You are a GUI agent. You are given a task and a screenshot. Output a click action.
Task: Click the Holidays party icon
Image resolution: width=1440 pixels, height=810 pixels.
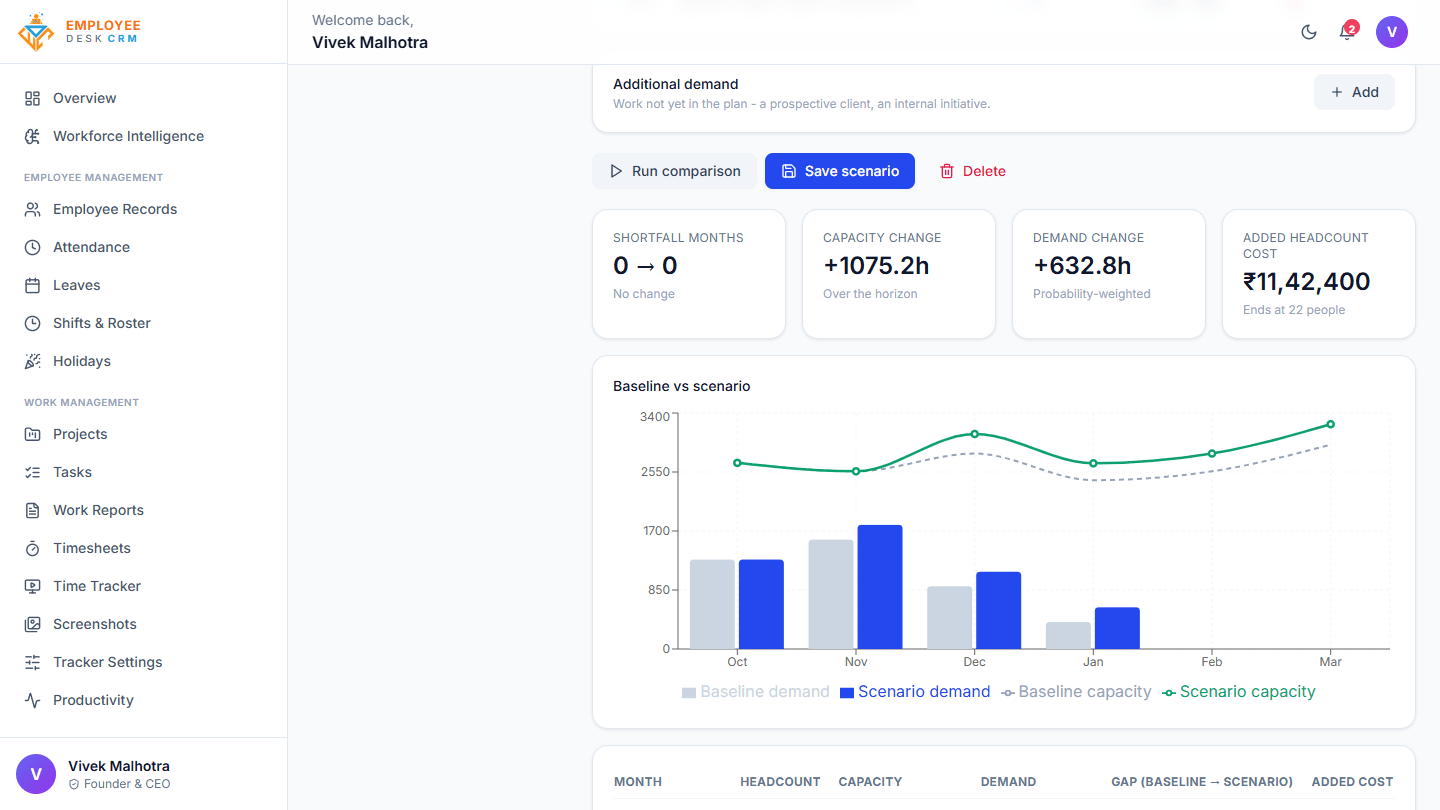[x=33, y=361]
